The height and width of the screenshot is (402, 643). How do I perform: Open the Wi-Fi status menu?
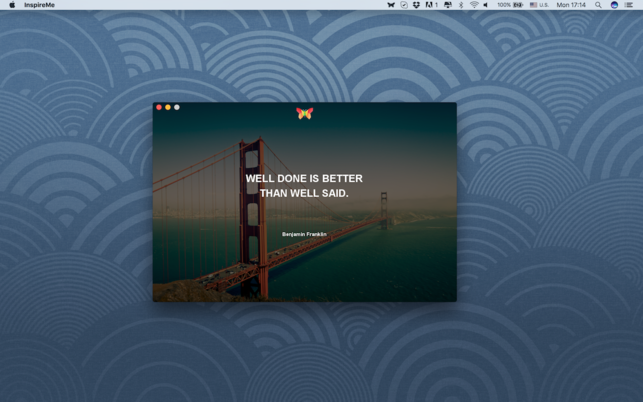click(x=474, y=5)
